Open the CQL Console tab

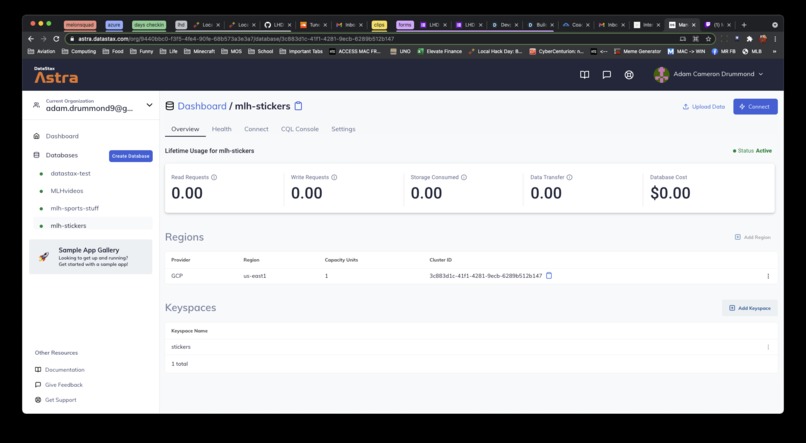pyautogui.click(x=300, y=129)
